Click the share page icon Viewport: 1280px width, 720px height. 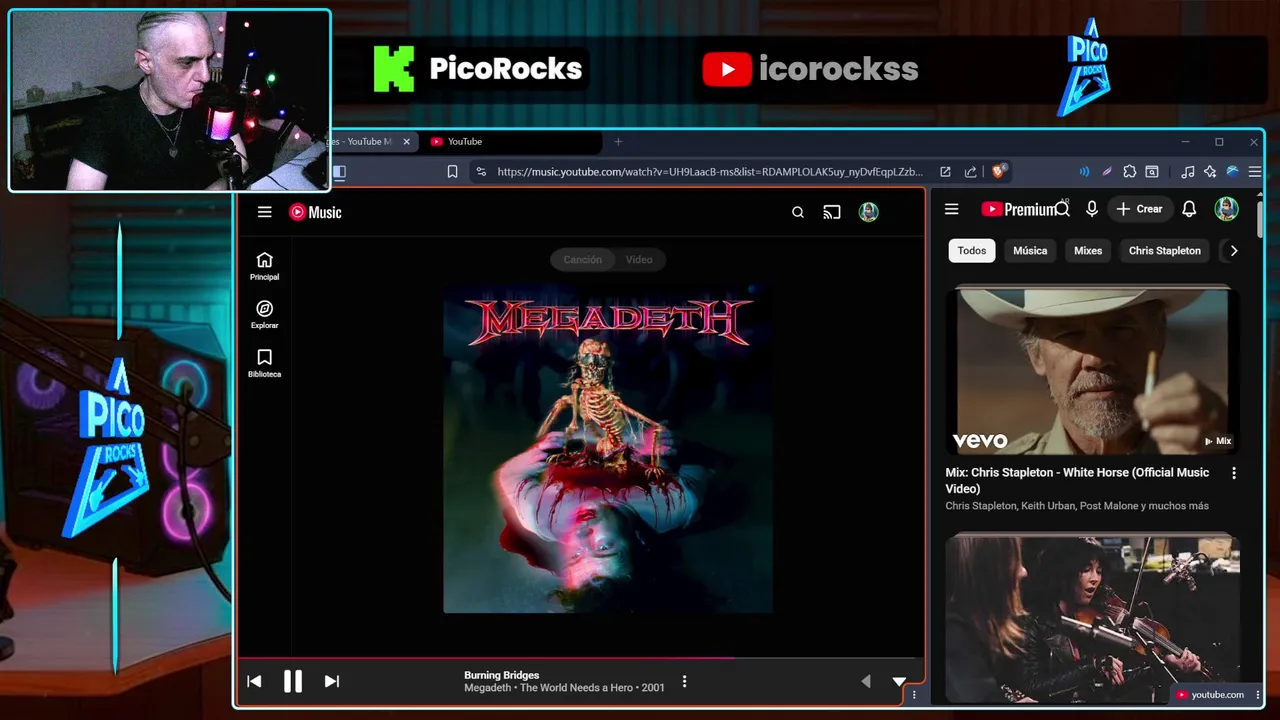pyautogui.click(x=970, y=172)
